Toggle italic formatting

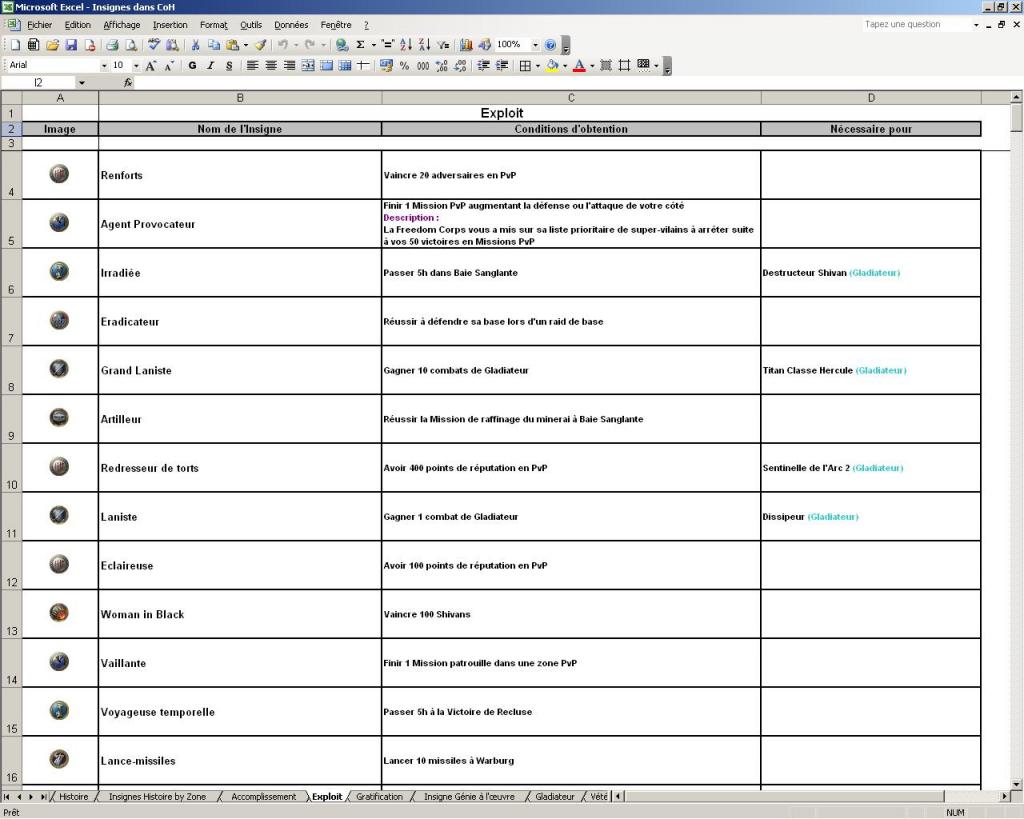[x=210, y=65]
